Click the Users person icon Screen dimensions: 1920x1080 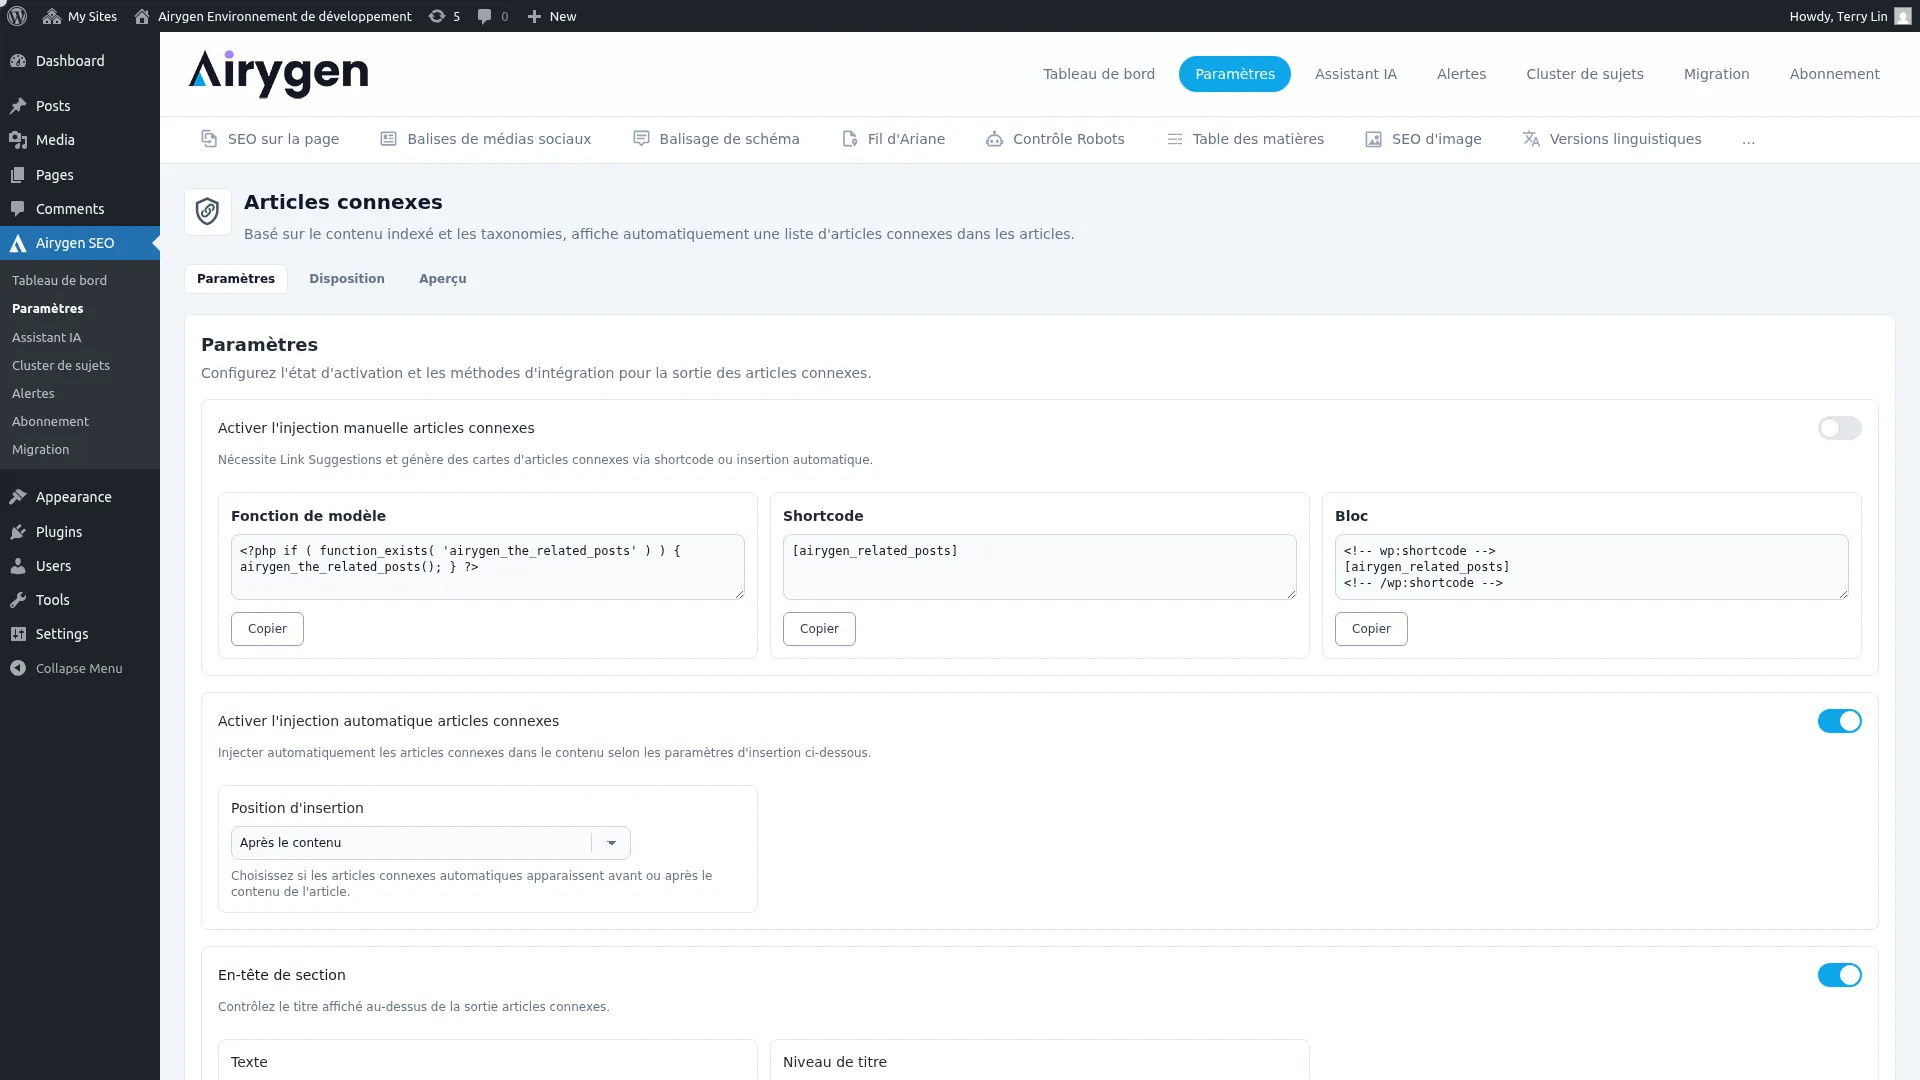pos(18,566)
